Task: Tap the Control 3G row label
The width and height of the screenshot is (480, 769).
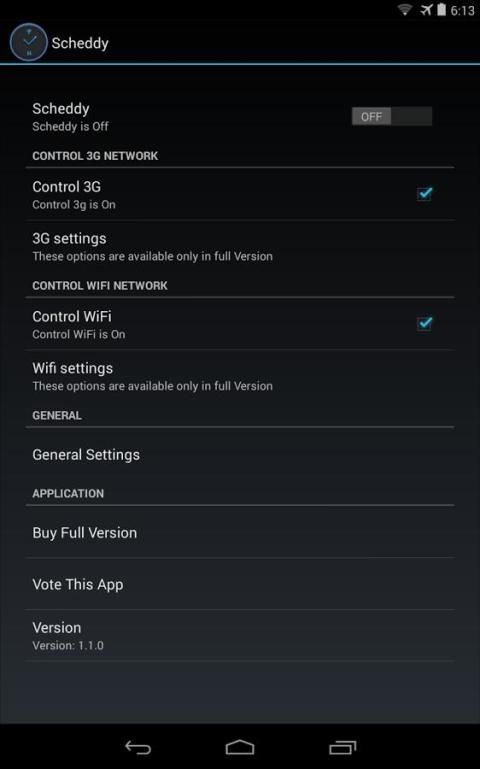Action: click(67, 187)
